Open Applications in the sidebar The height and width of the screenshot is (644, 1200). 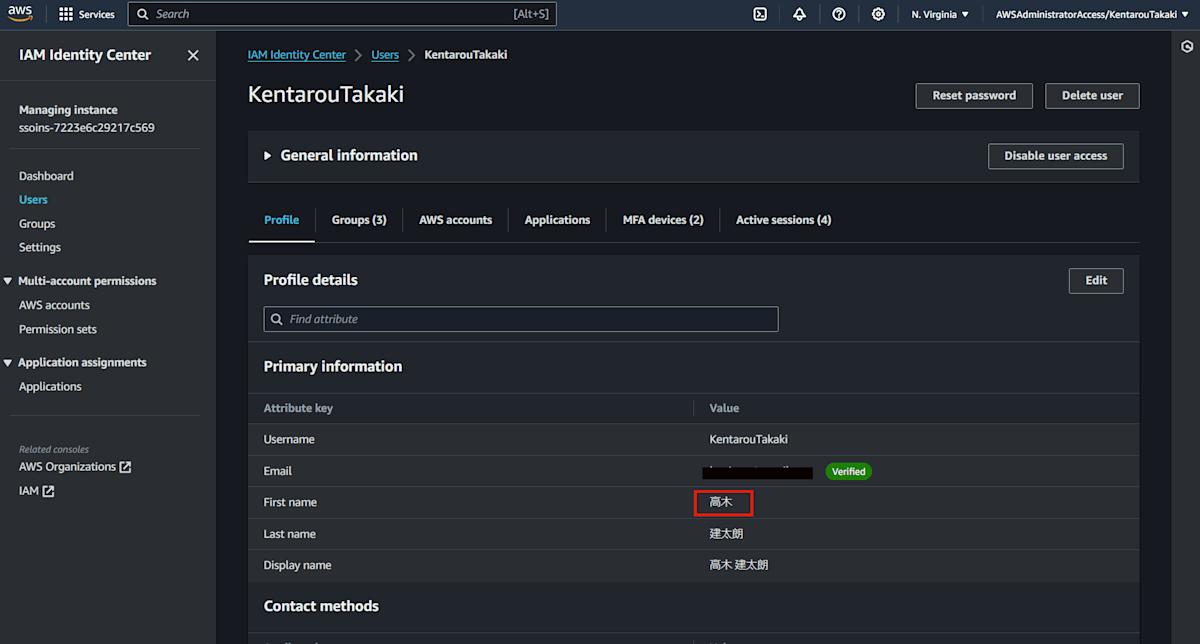pyautogui.click(x=50, y=386)
